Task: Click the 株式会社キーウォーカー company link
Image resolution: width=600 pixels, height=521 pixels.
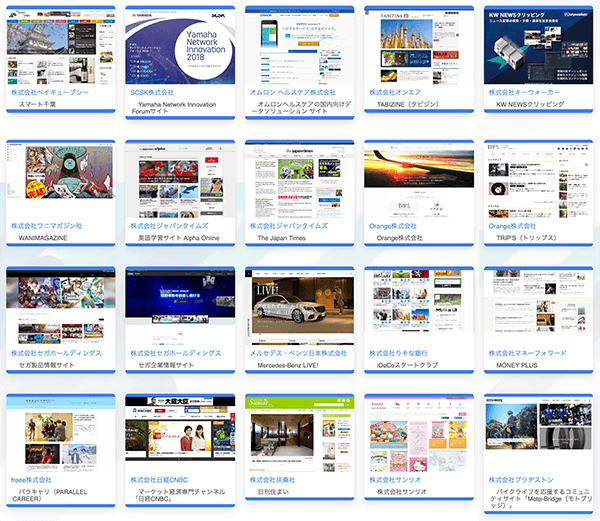Action: (524, 92)
